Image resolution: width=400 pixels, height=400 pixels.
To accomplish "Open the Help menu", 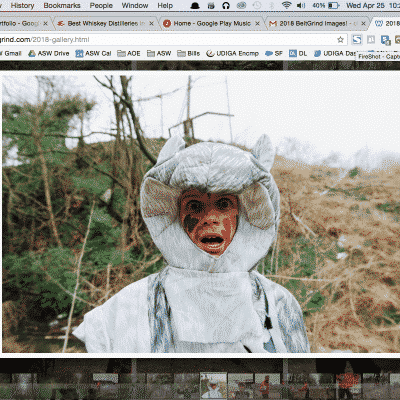I will tap(165, 6).
